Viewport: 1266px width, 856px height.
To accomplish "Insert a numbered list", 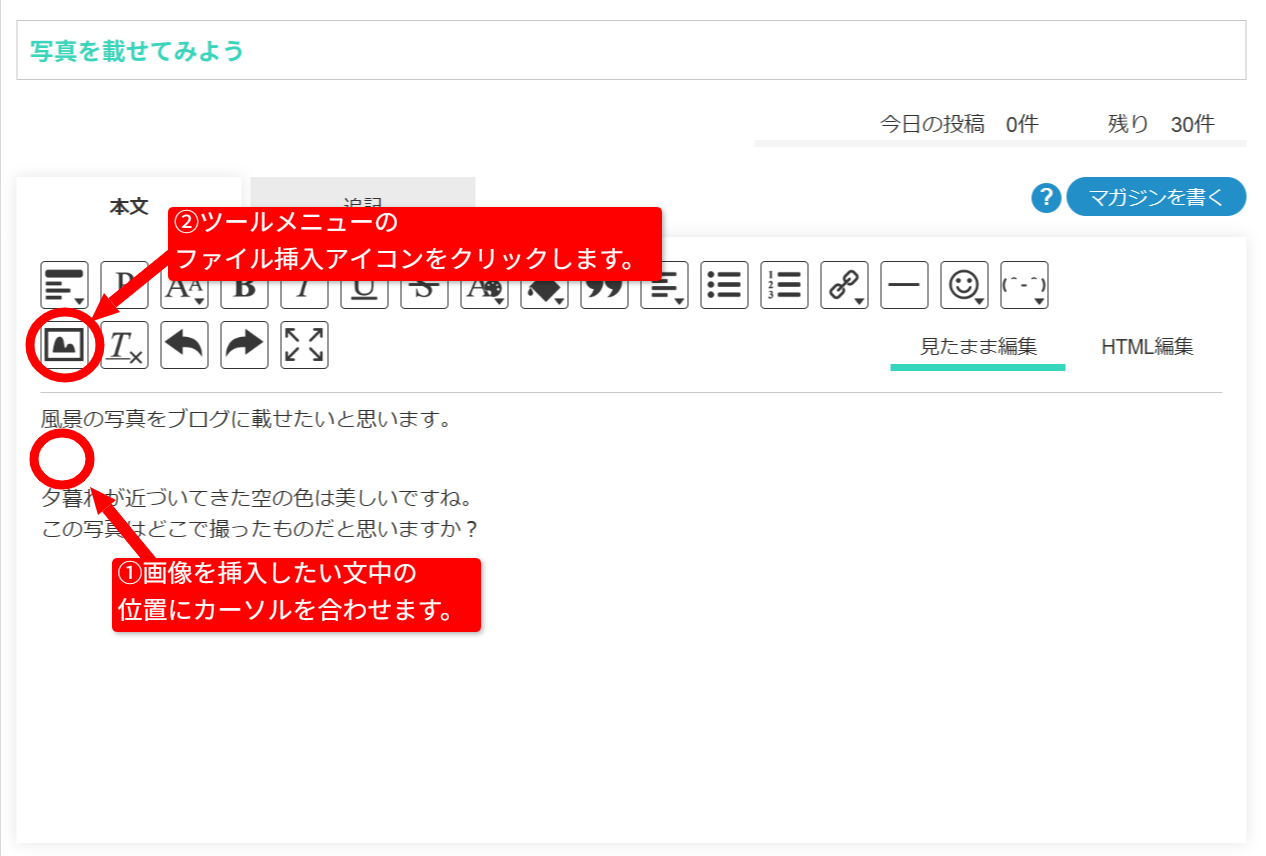I will [785, 285].
